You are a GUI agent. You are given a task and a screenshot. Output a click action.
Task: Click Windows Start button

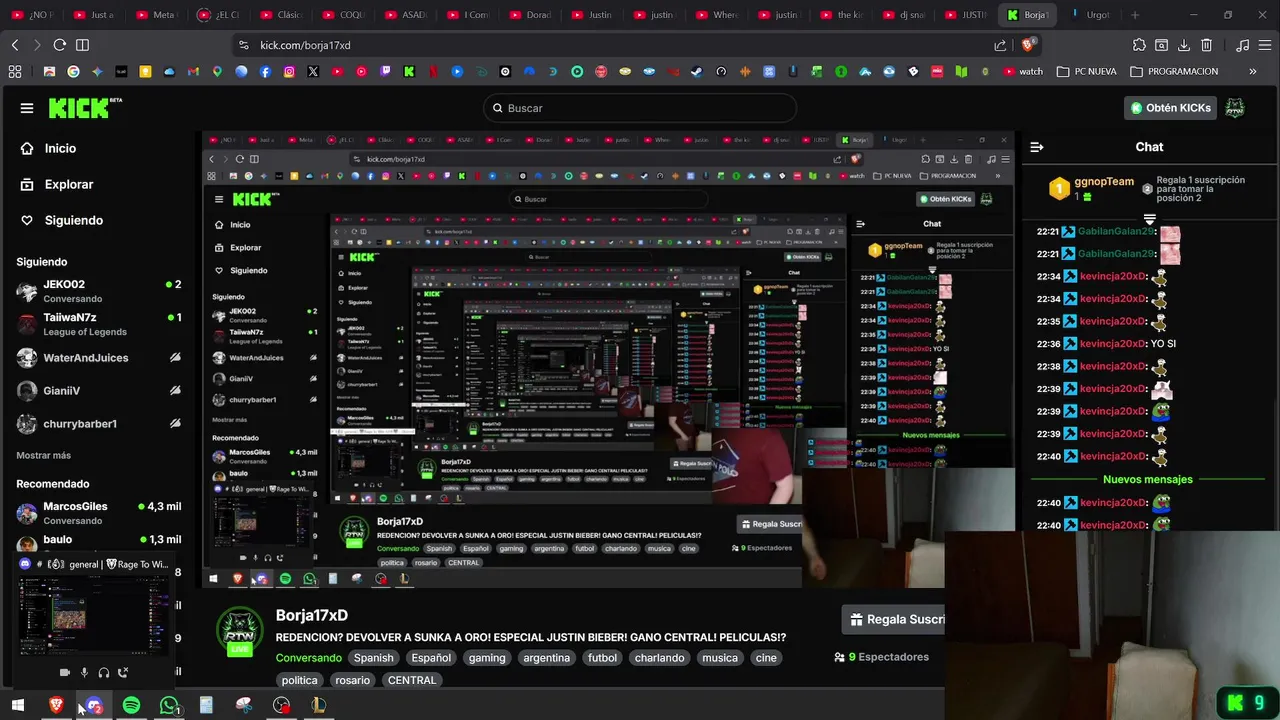[x=17, y=705]
